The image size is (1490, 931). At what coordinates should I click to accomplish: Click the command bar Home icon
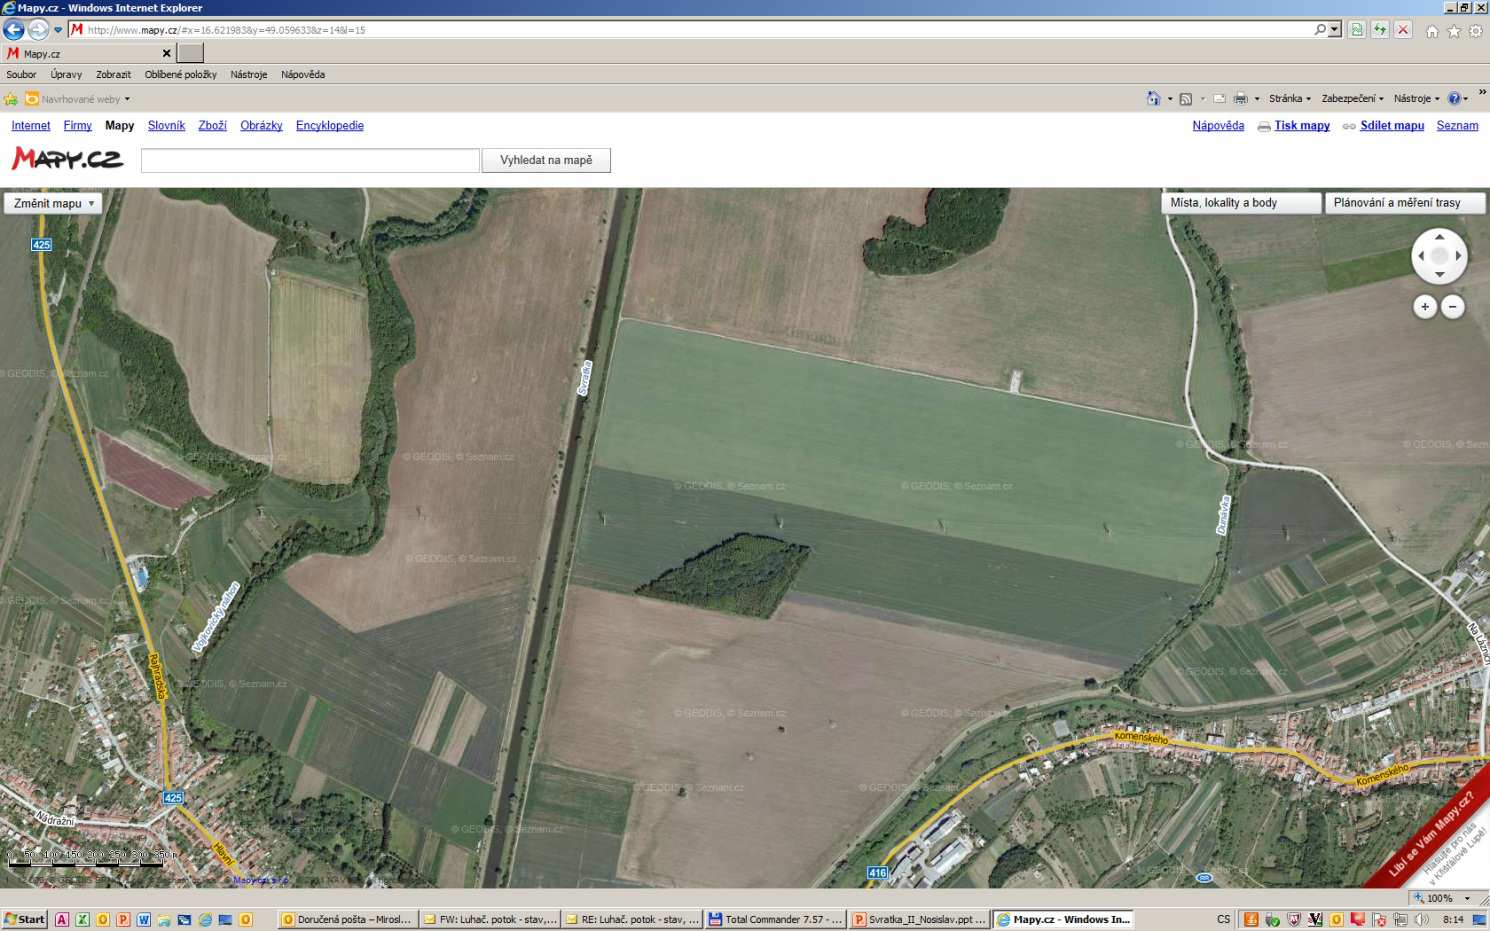click(x=1154, y=99)
